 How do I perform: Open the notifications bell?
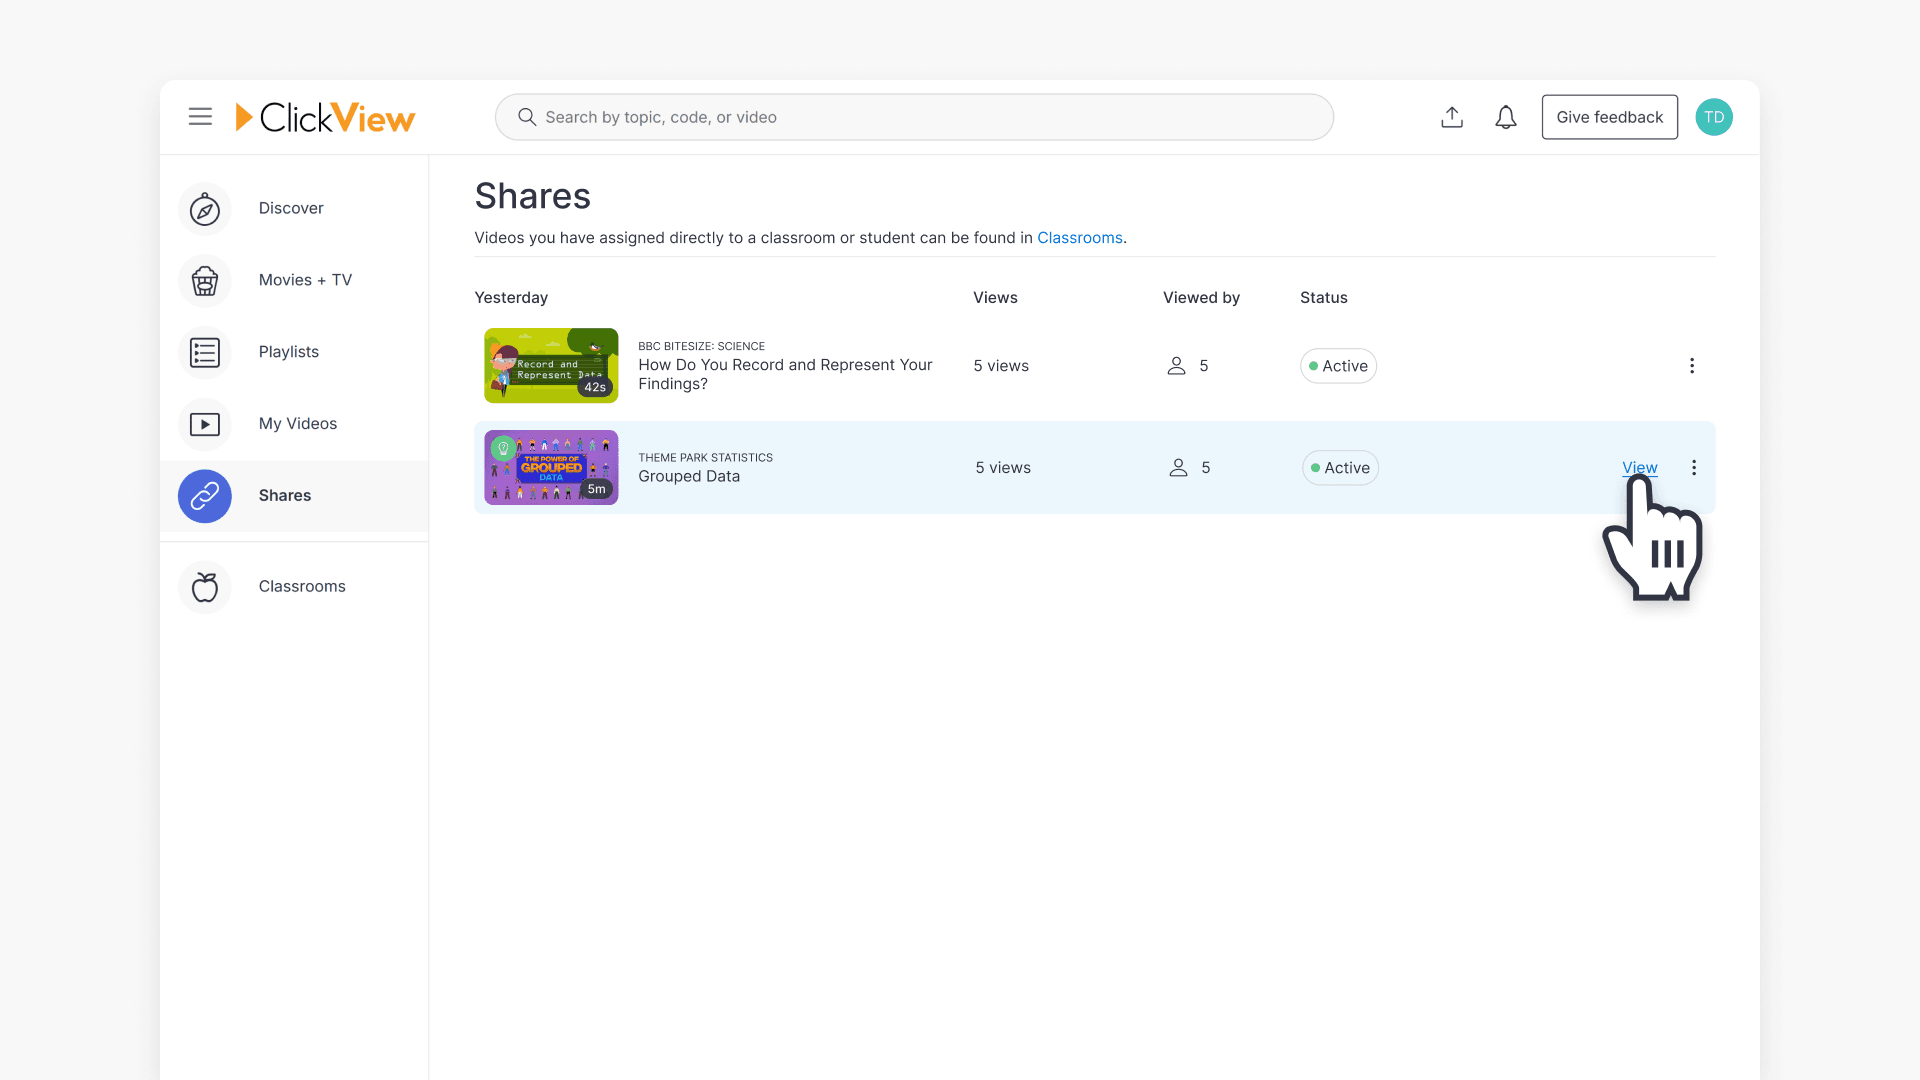[1505, 117]
